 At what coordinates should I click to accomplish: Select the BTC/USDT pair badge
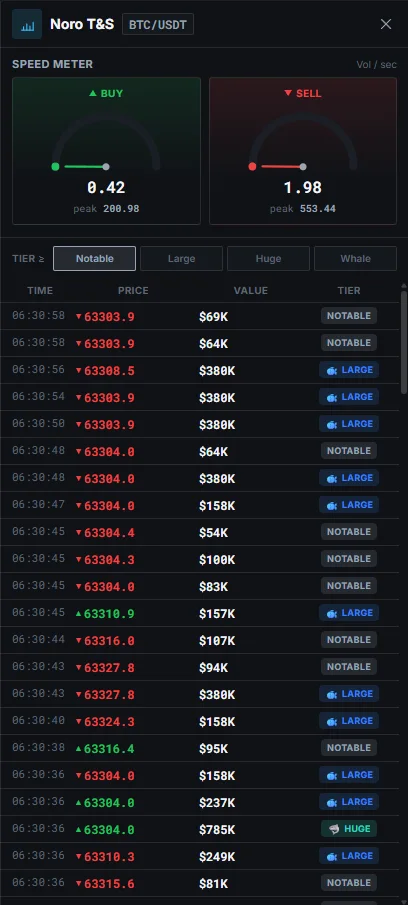pos(158,24)
